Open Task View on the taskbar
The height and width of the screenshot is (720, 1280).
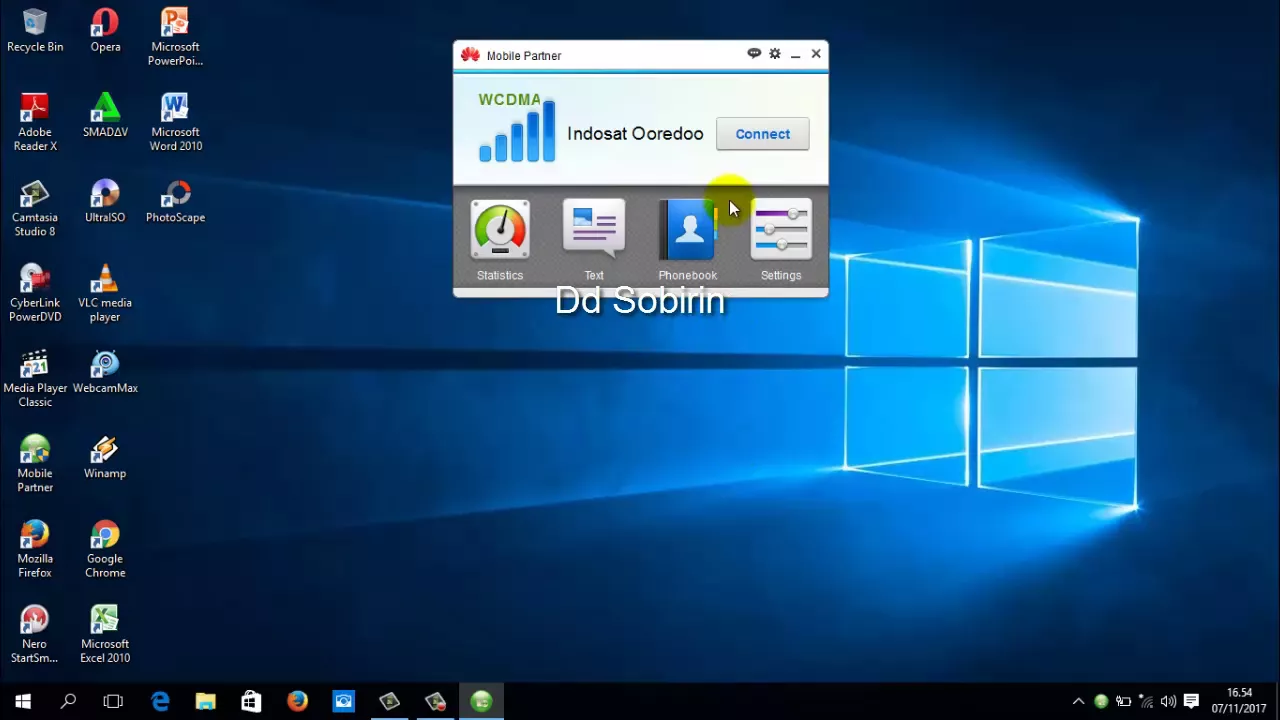(113, 701)
